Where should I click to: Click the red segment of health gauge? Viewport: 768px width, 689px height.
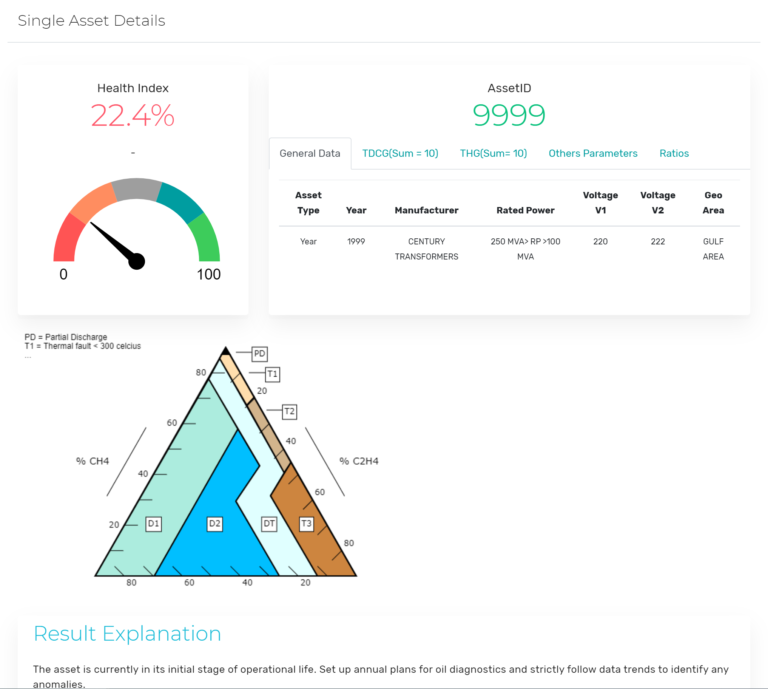point(67,240)
